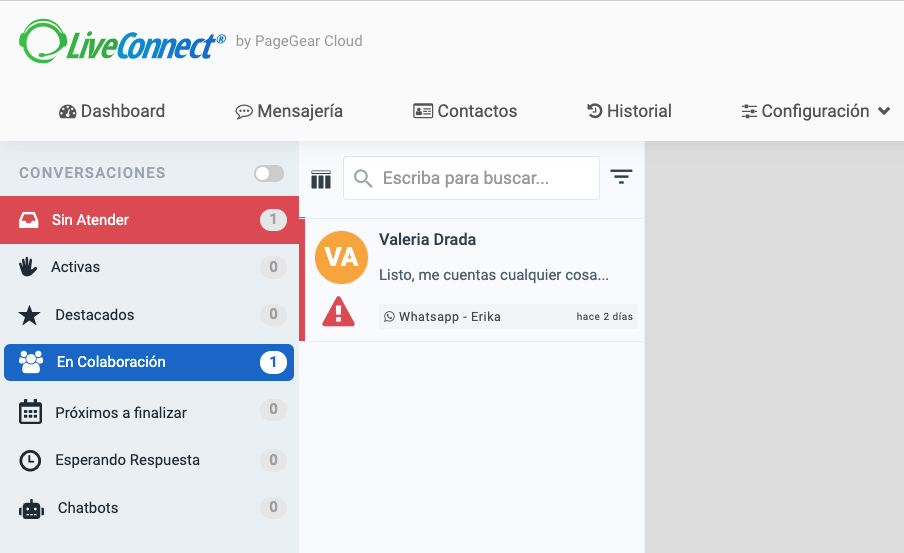Click the Chatbots robot icon

click(31, 509)
